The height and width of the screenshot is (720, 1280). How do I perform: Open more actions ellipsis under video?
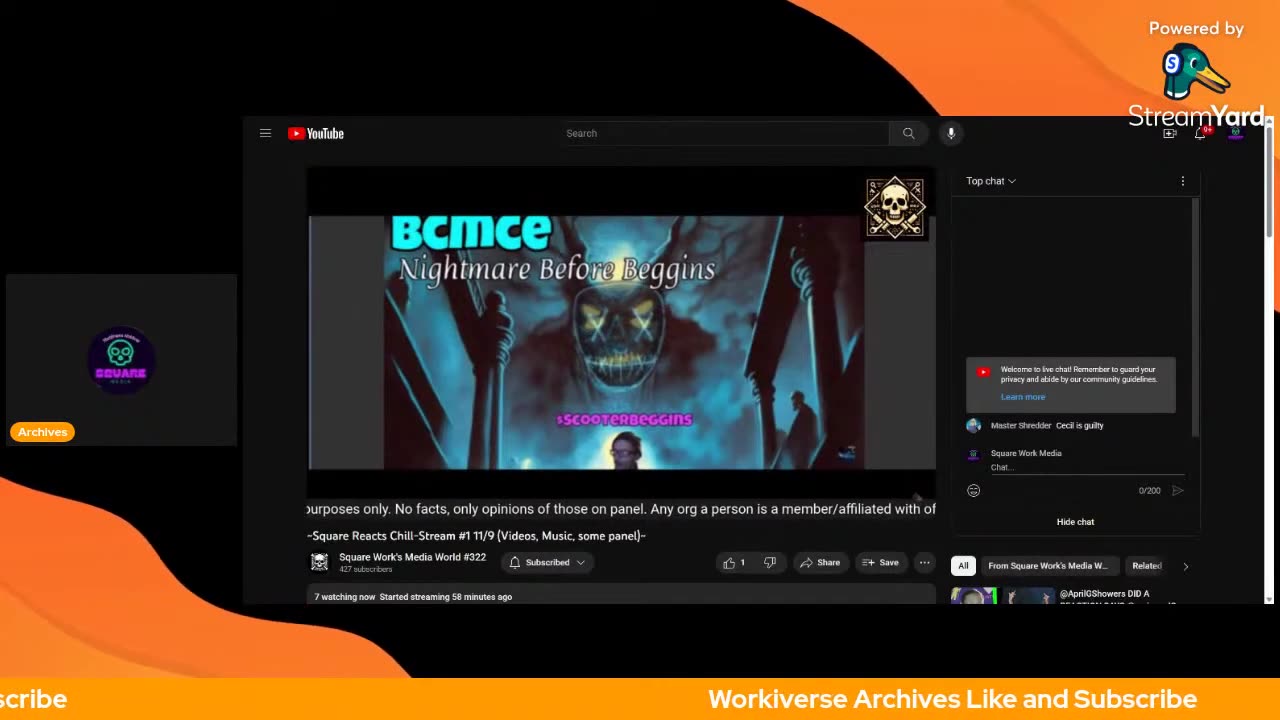[x=924, y=563]
